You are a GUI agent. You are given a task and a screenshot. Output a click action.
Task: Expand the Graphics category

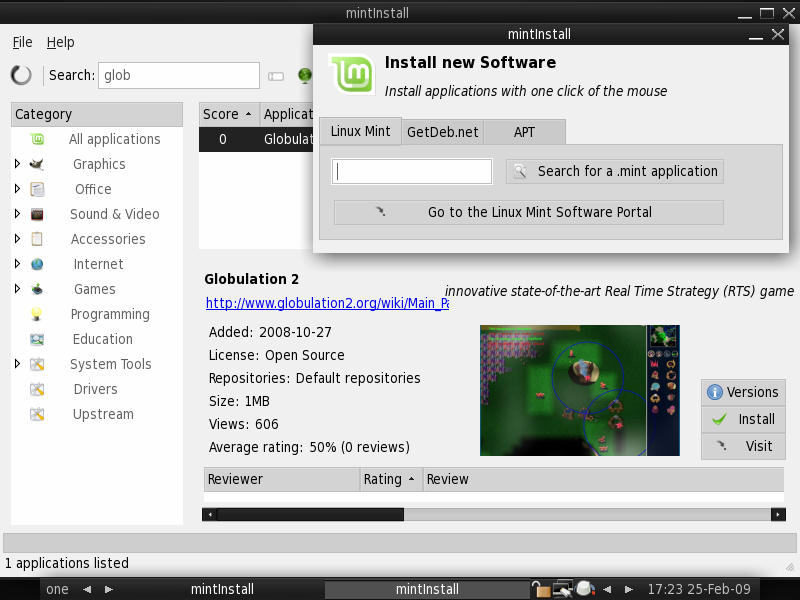[x=17, y=164]
